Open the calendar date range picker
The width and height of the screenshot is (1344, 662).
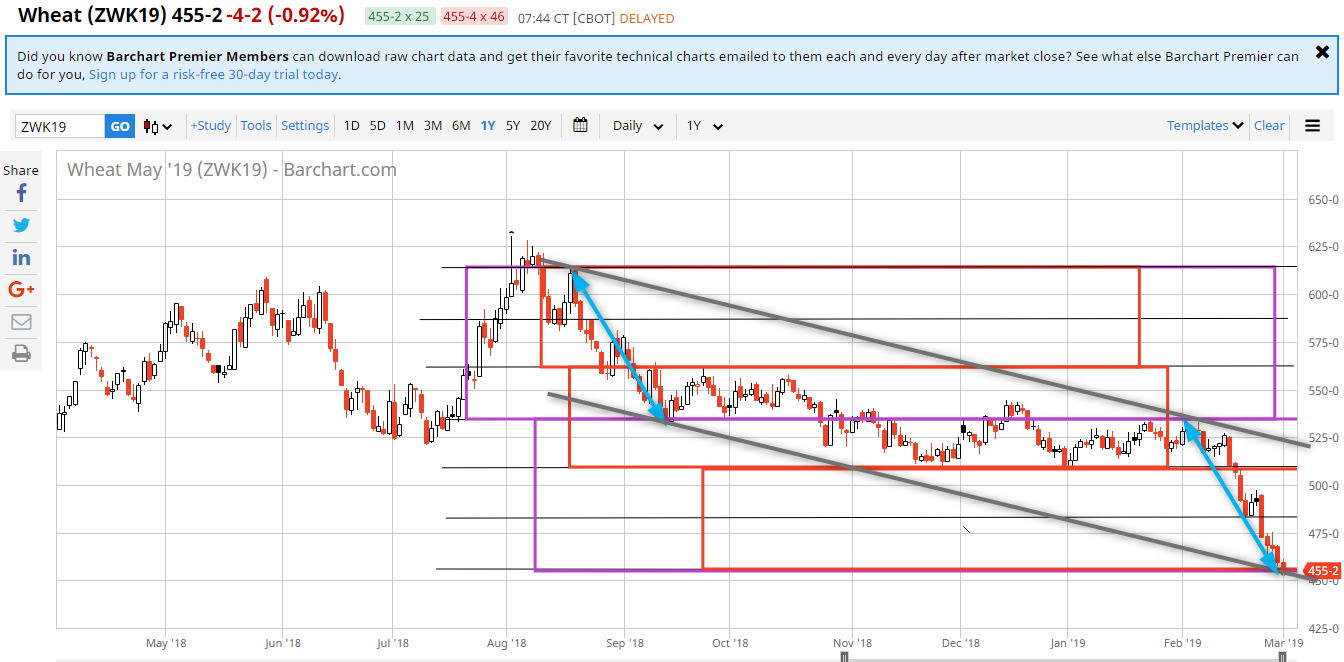click(580, 126)
